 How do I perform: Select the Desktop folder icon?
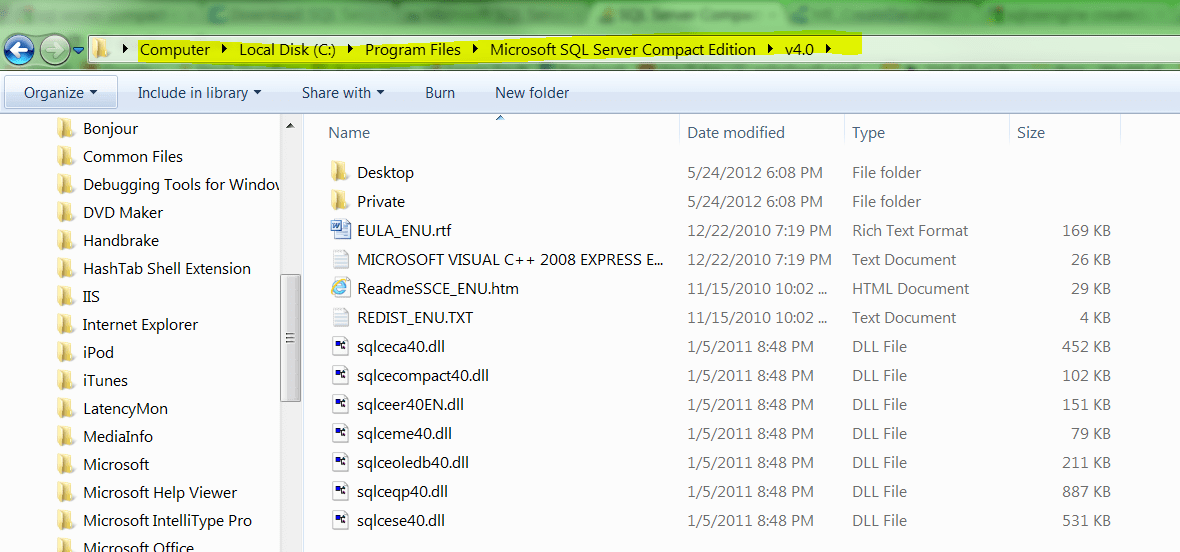(341, 172)
